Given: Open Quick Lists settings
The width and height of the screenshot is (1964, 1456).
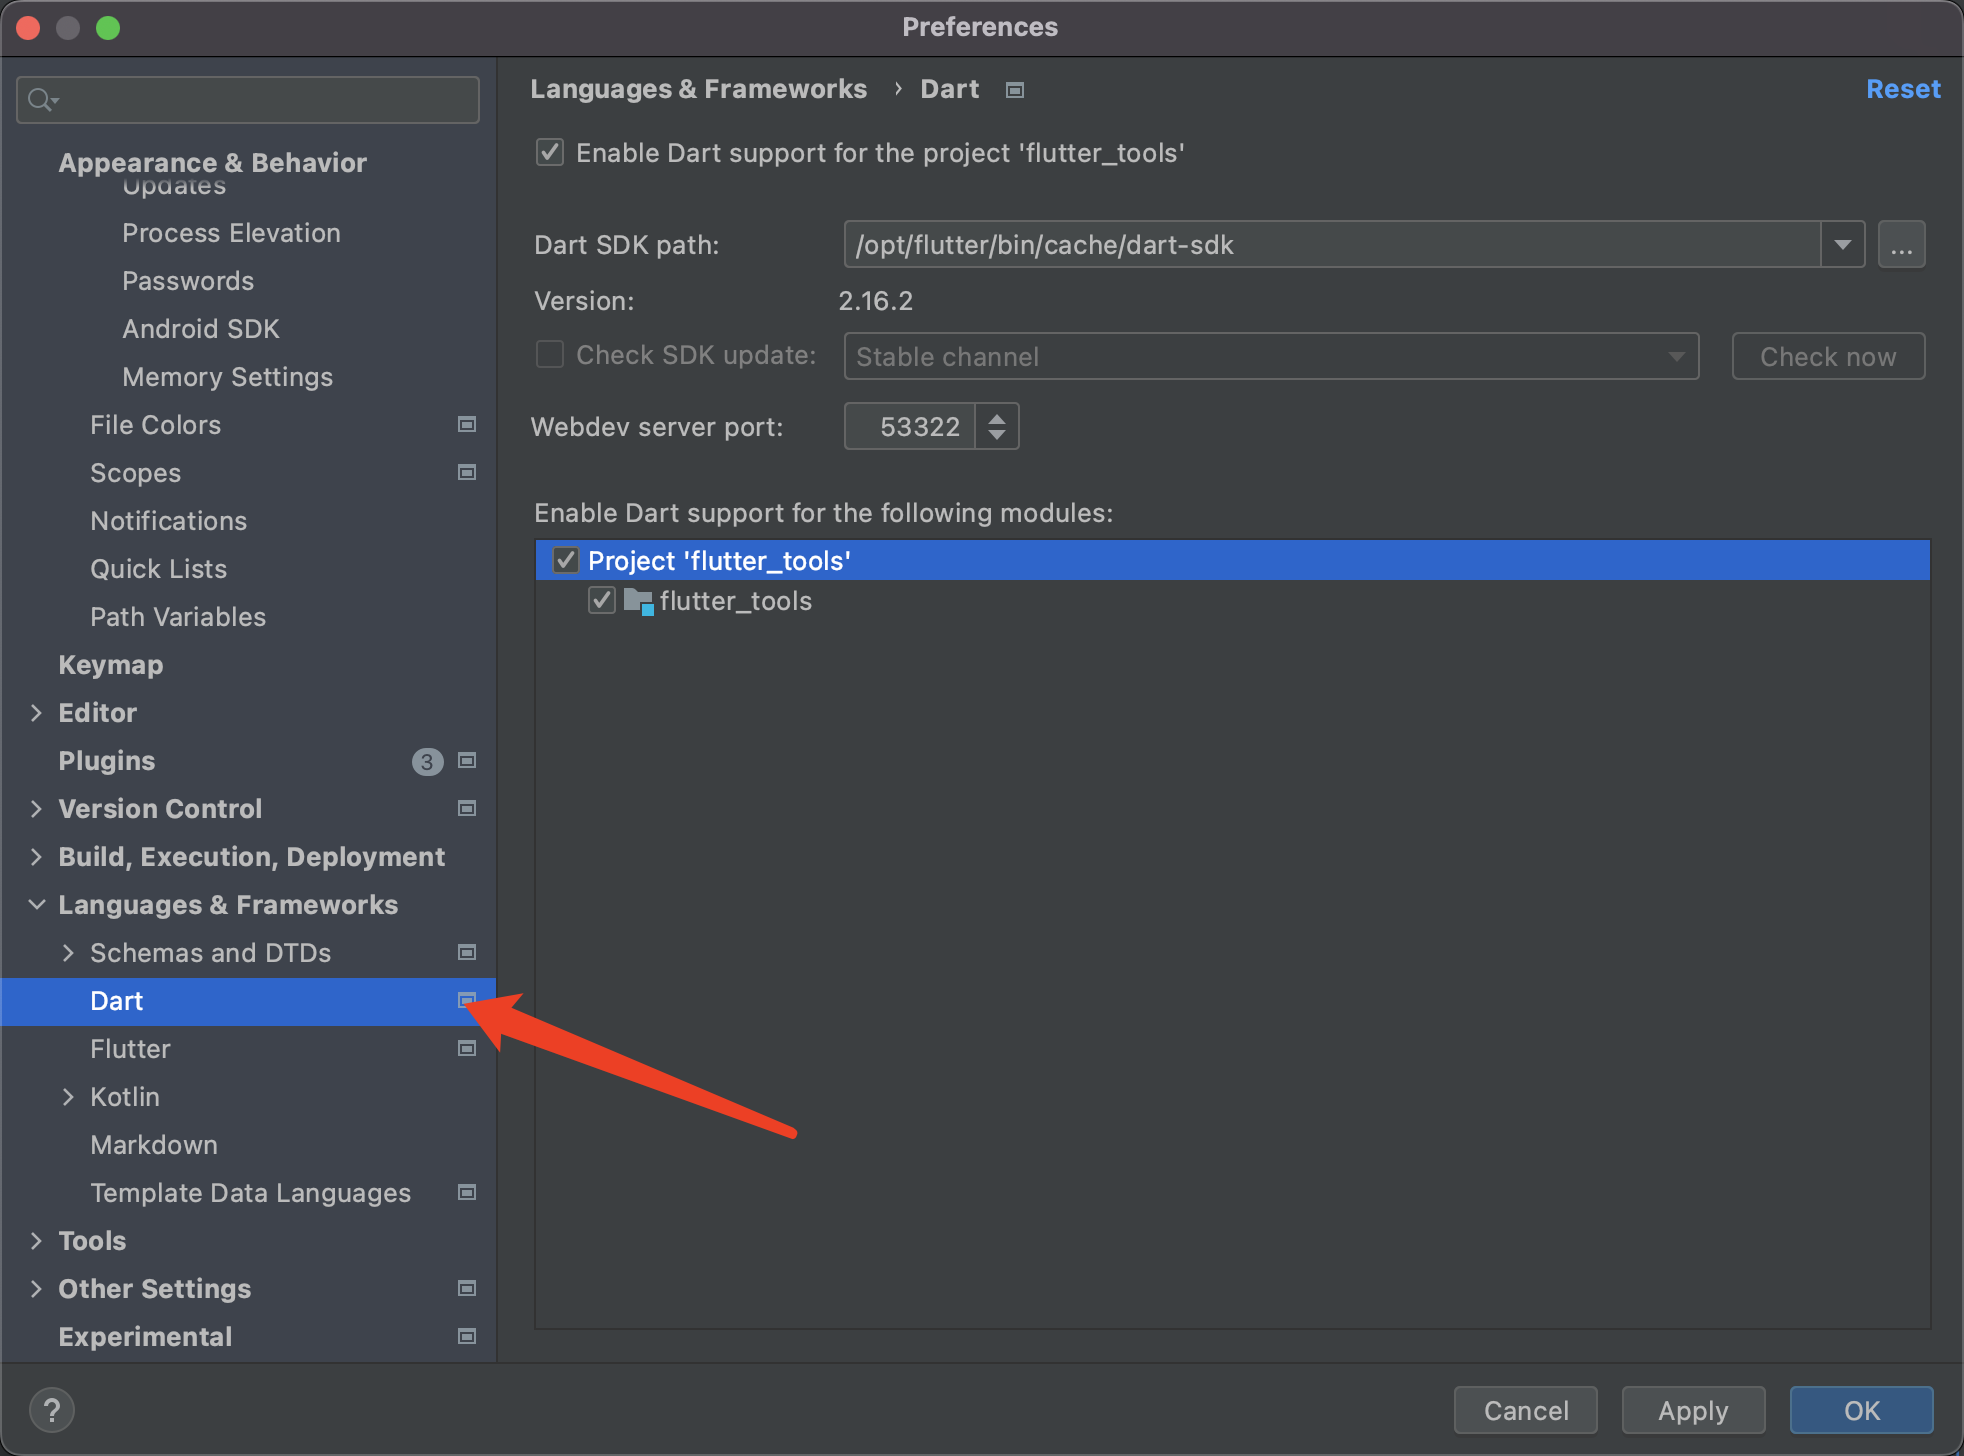Looking at the screenshot, I should pyautogui.click(x=158, y=569).
